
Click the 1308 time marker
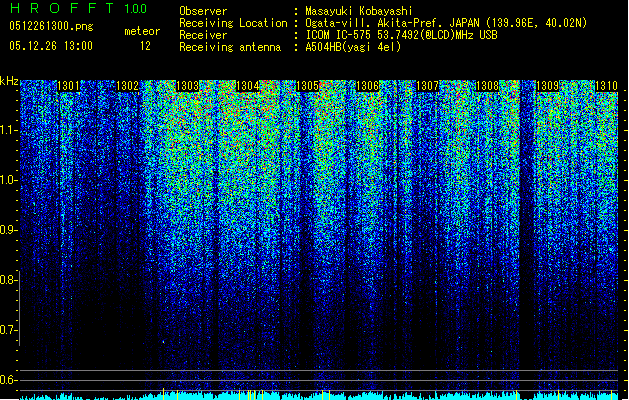(x=487, y=86)
